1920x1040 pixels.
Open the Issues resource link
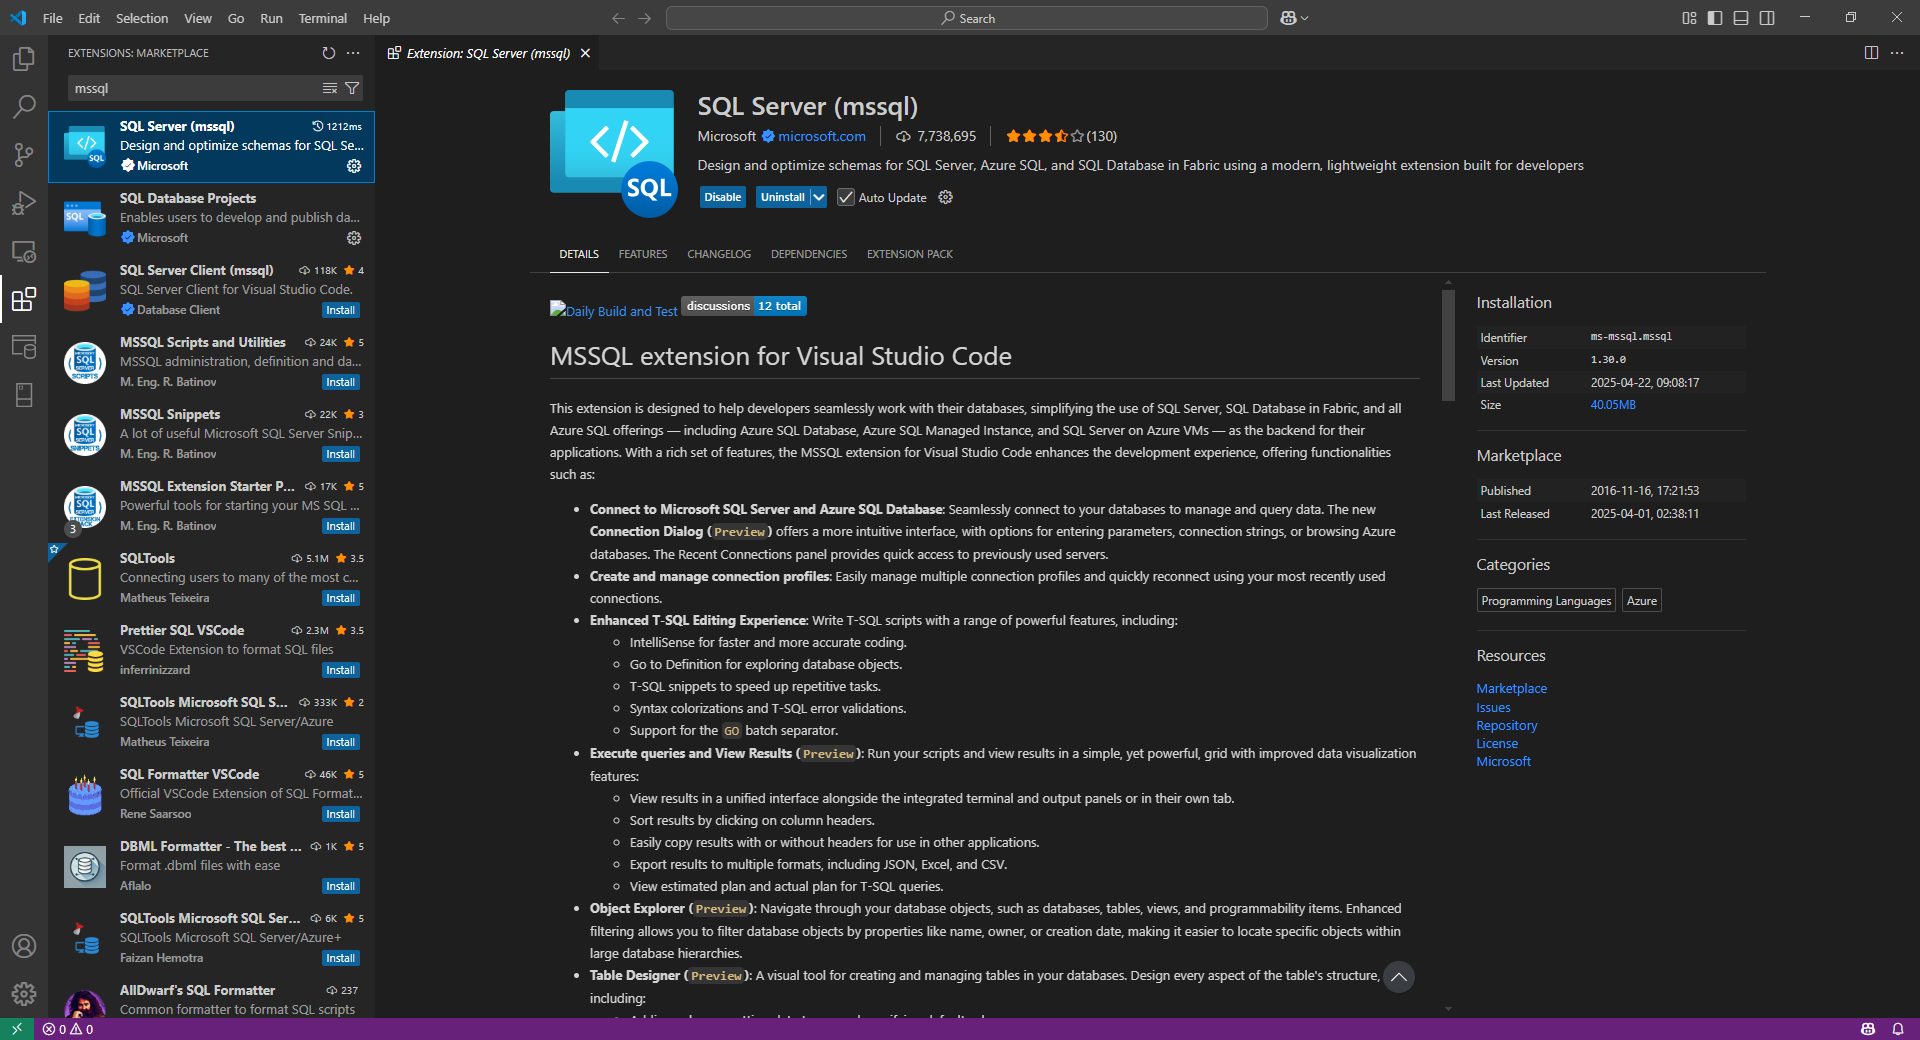(x=1493, y=708)
